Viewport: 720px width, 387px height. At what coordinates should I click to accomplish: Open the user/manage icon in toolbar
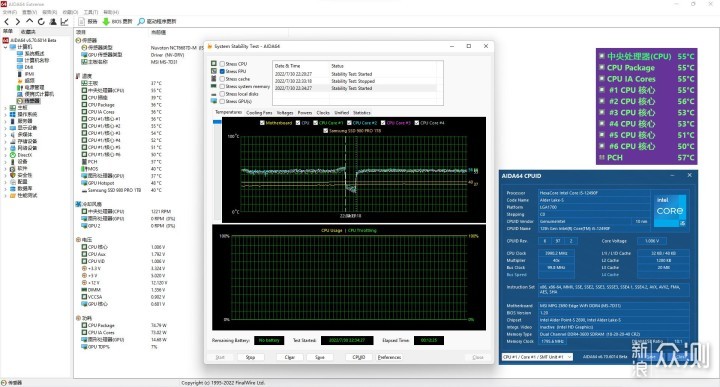click(53, 22)
